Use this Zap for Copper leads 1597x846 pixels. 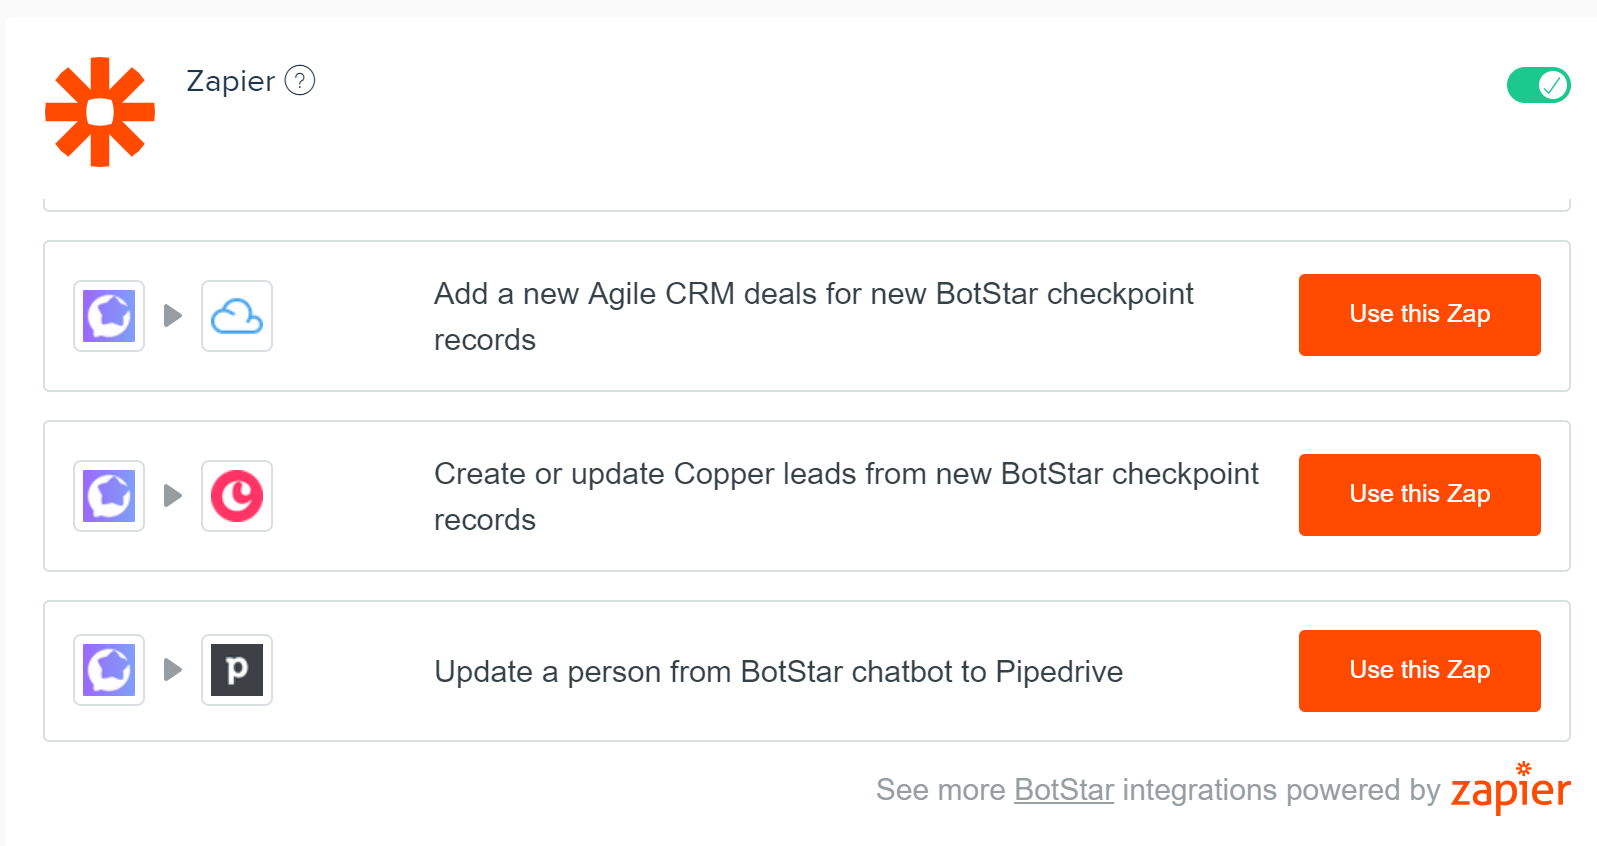point(1419,495)
